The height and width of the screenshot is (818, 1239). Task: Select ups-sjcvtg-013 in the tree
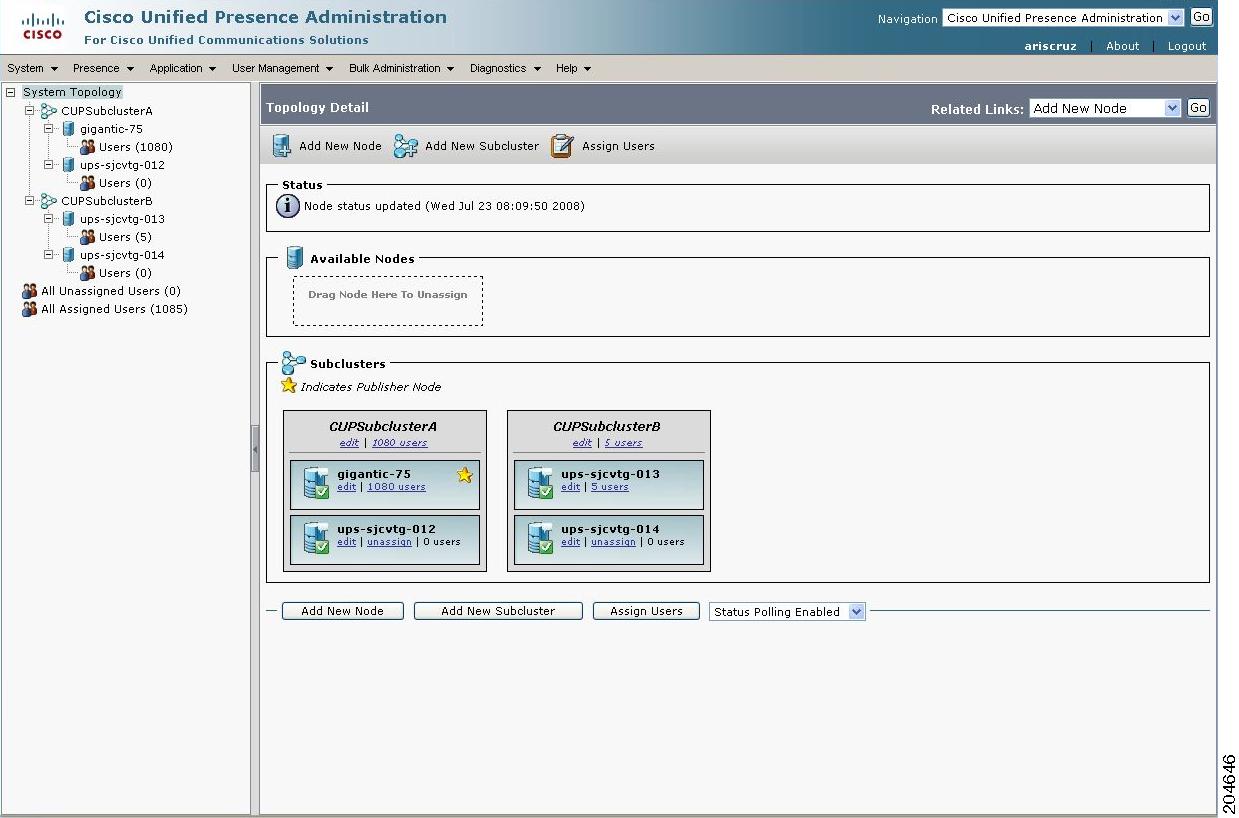click(122, 219)
